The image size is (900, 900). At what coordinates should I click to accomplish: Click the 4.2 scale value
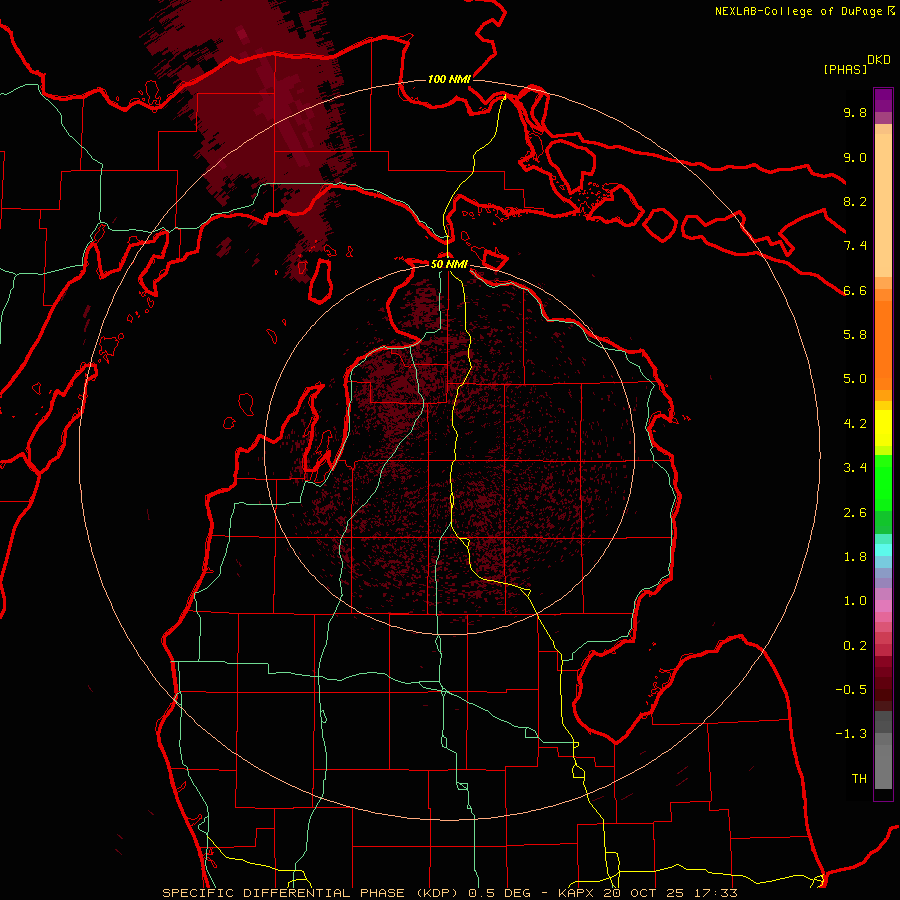pyautogui.click(x=855, y=424)
